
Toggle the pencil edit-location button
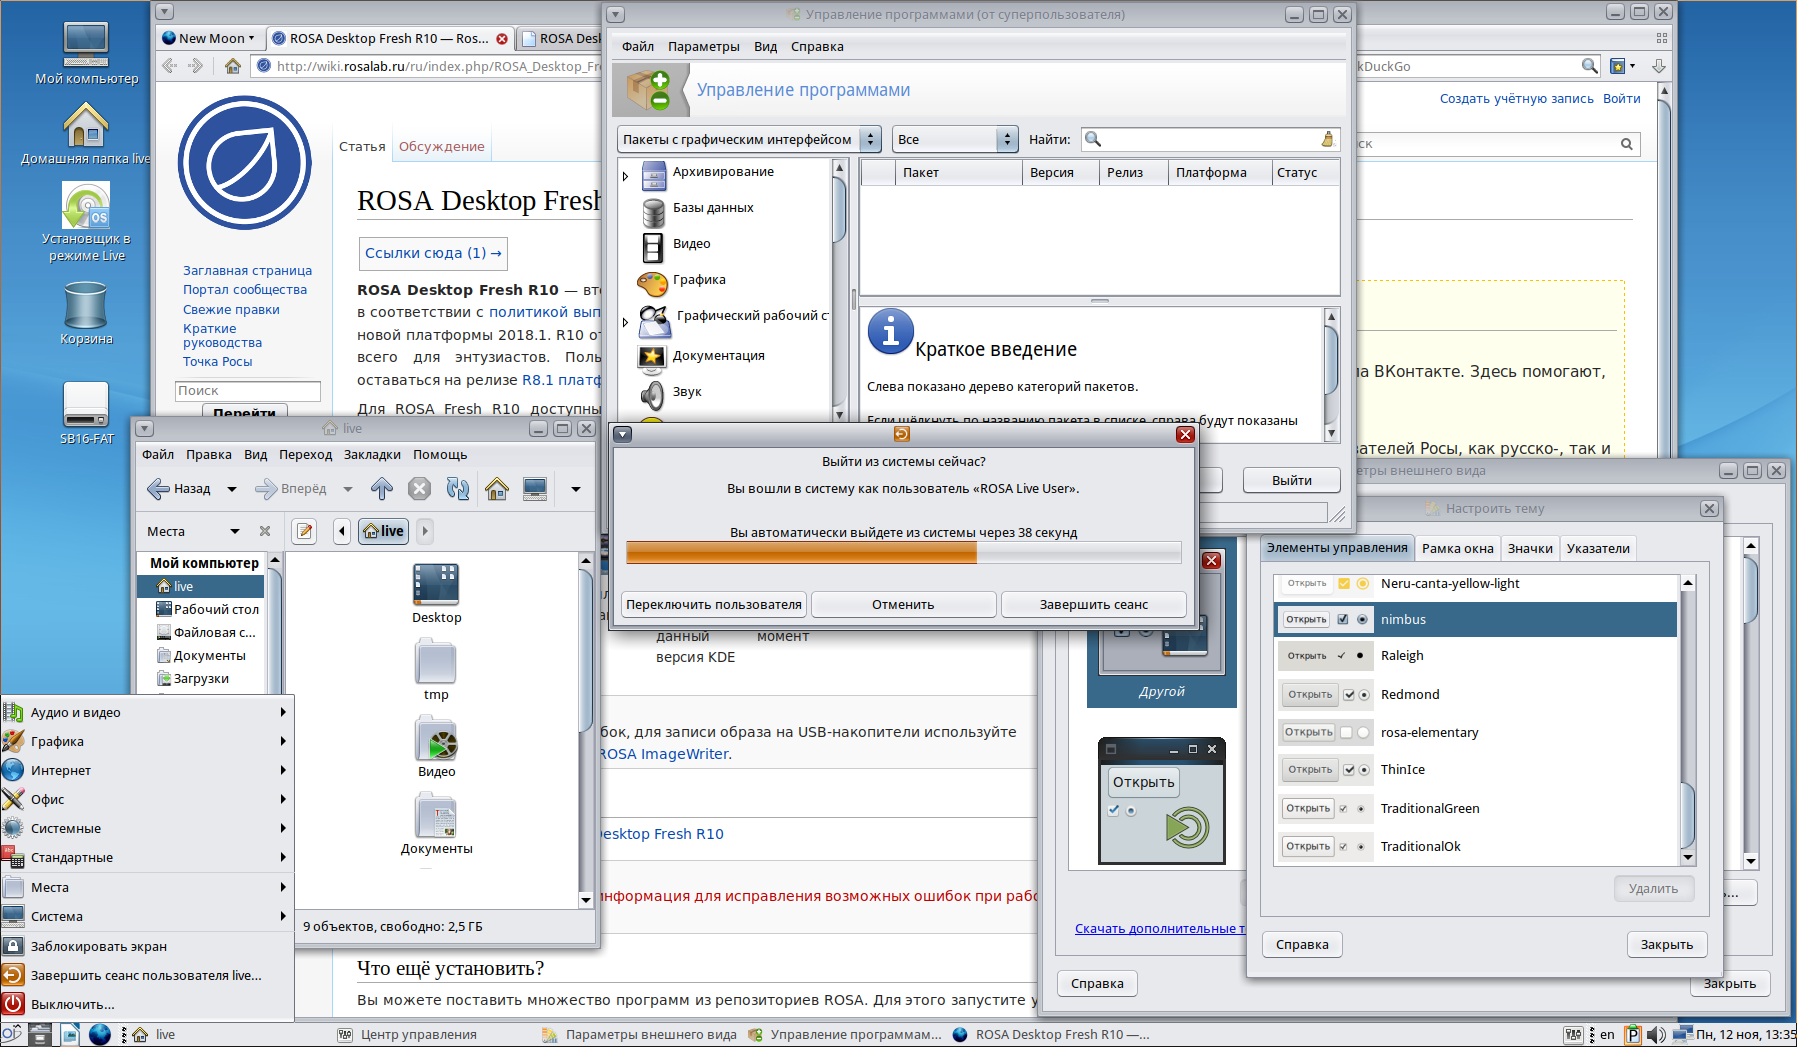coord(305,531)
